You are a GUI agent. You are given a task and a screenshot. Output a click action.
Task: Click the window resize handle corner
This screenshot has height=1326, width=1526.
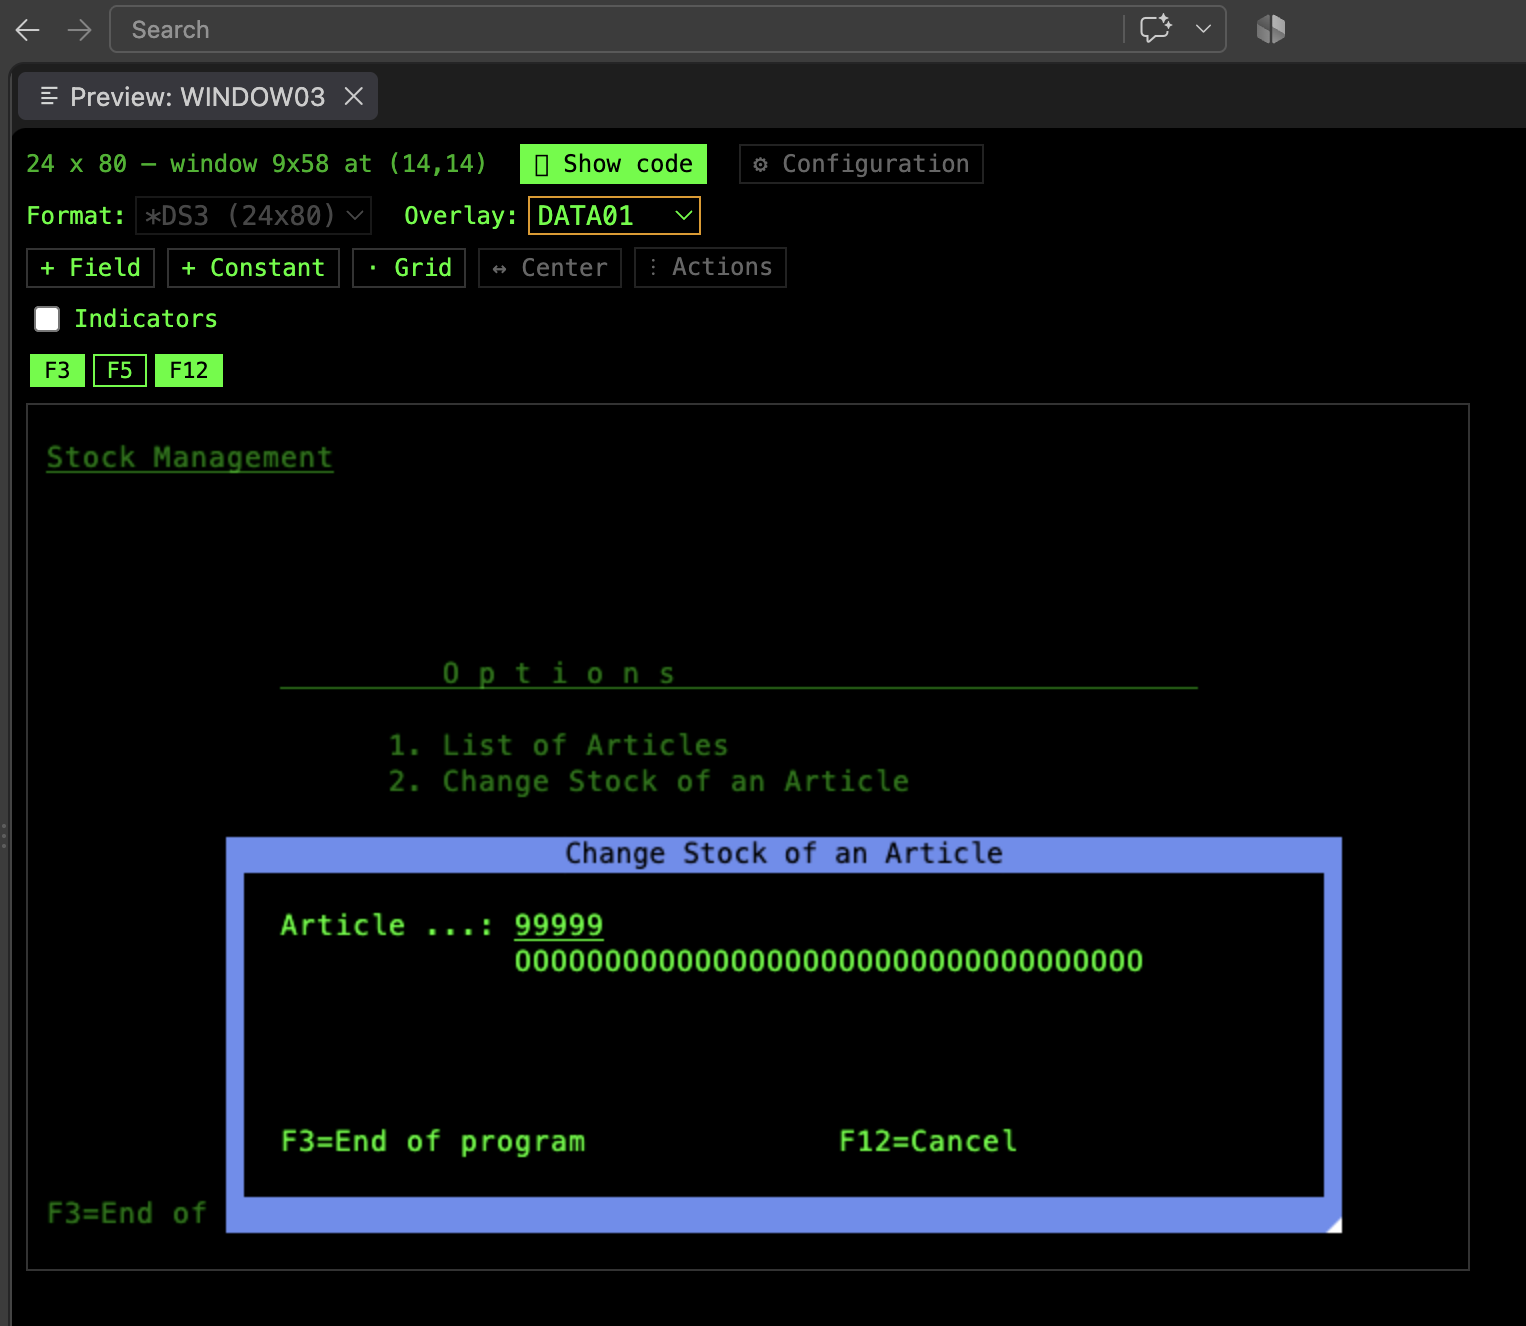tap(1333, 1225)
